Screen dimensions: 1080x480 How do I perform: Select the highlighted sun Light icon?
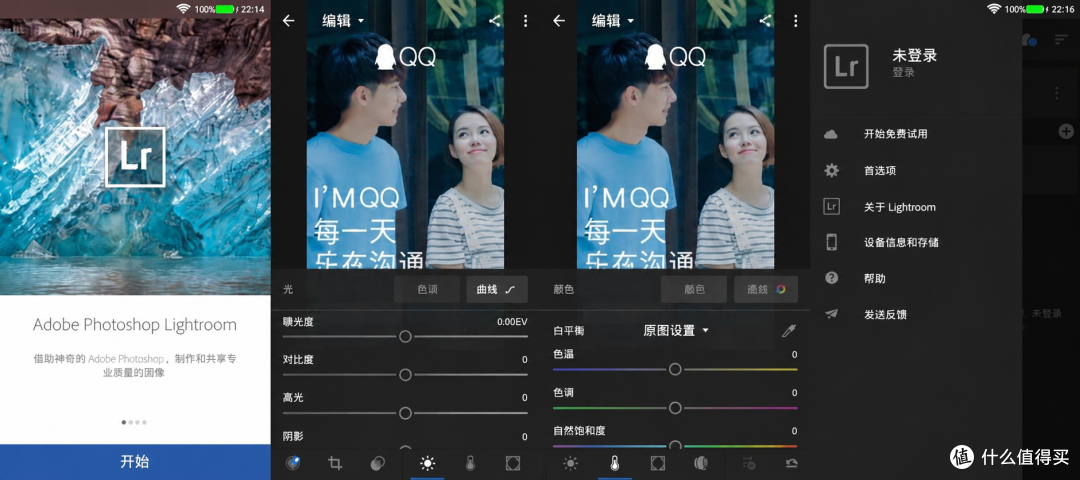pos(428,463)
